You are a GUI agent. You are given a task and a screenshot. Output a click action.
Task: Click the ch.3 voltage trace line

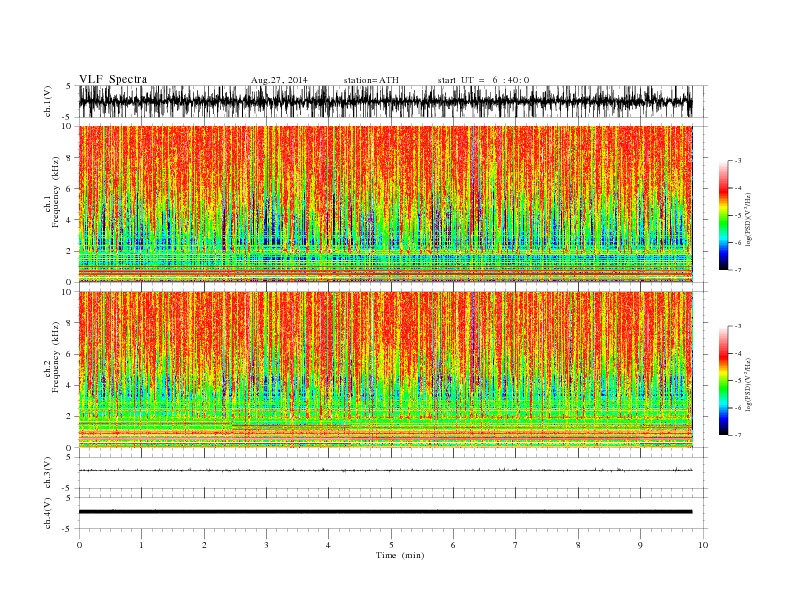385,470
